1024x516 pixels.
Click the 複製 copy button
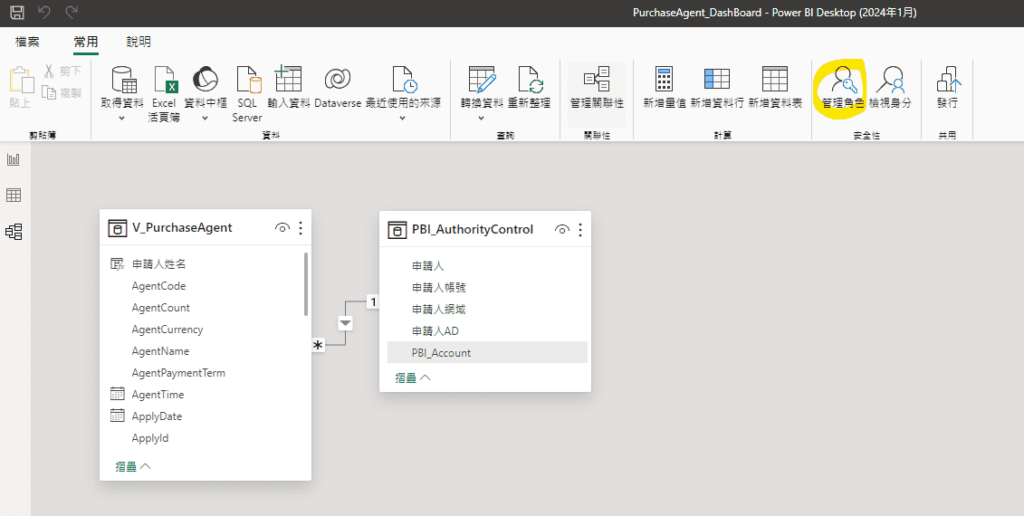[62, 93]
